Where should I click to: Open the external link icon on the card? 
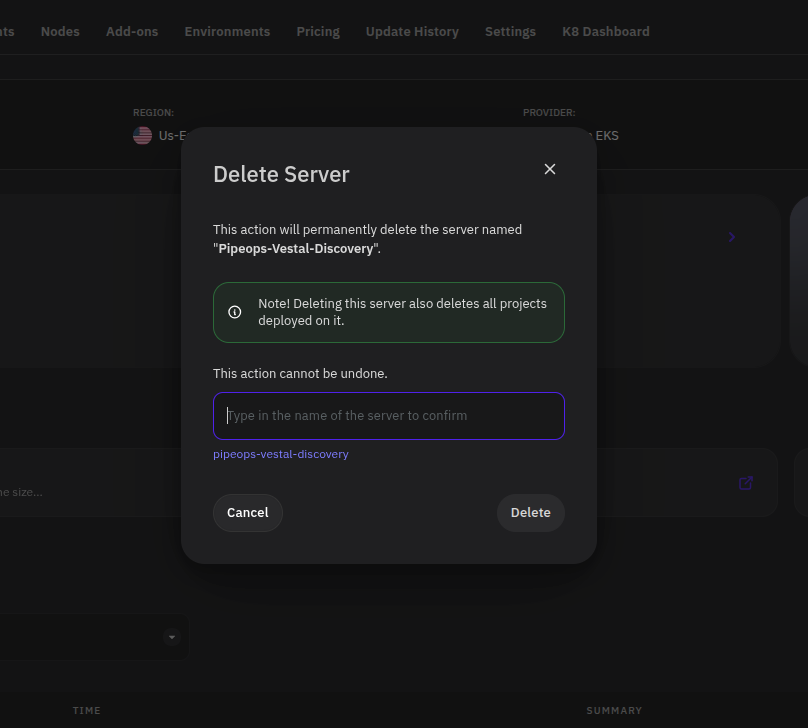pos(746,483)
